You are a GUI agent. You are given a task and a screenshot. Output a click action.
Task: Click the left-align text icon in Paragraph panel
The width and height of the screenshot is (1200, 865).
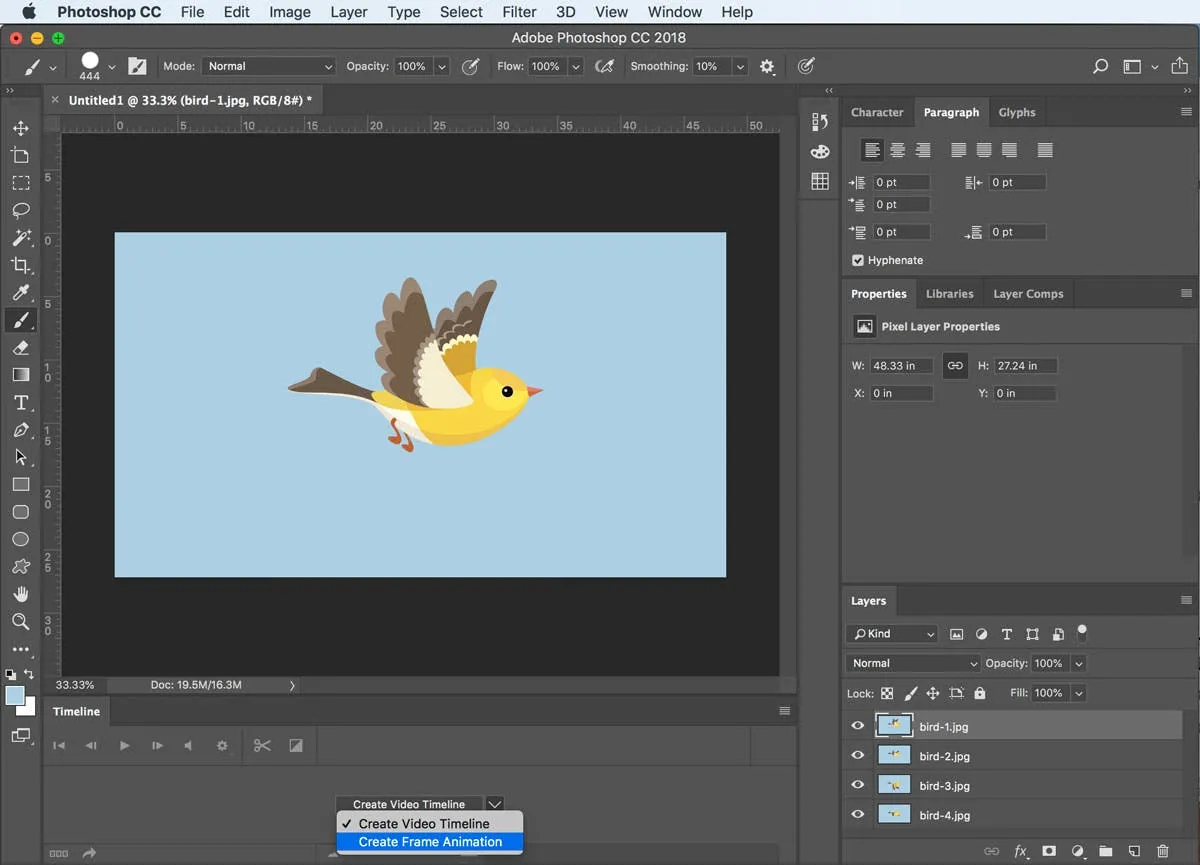871,149
